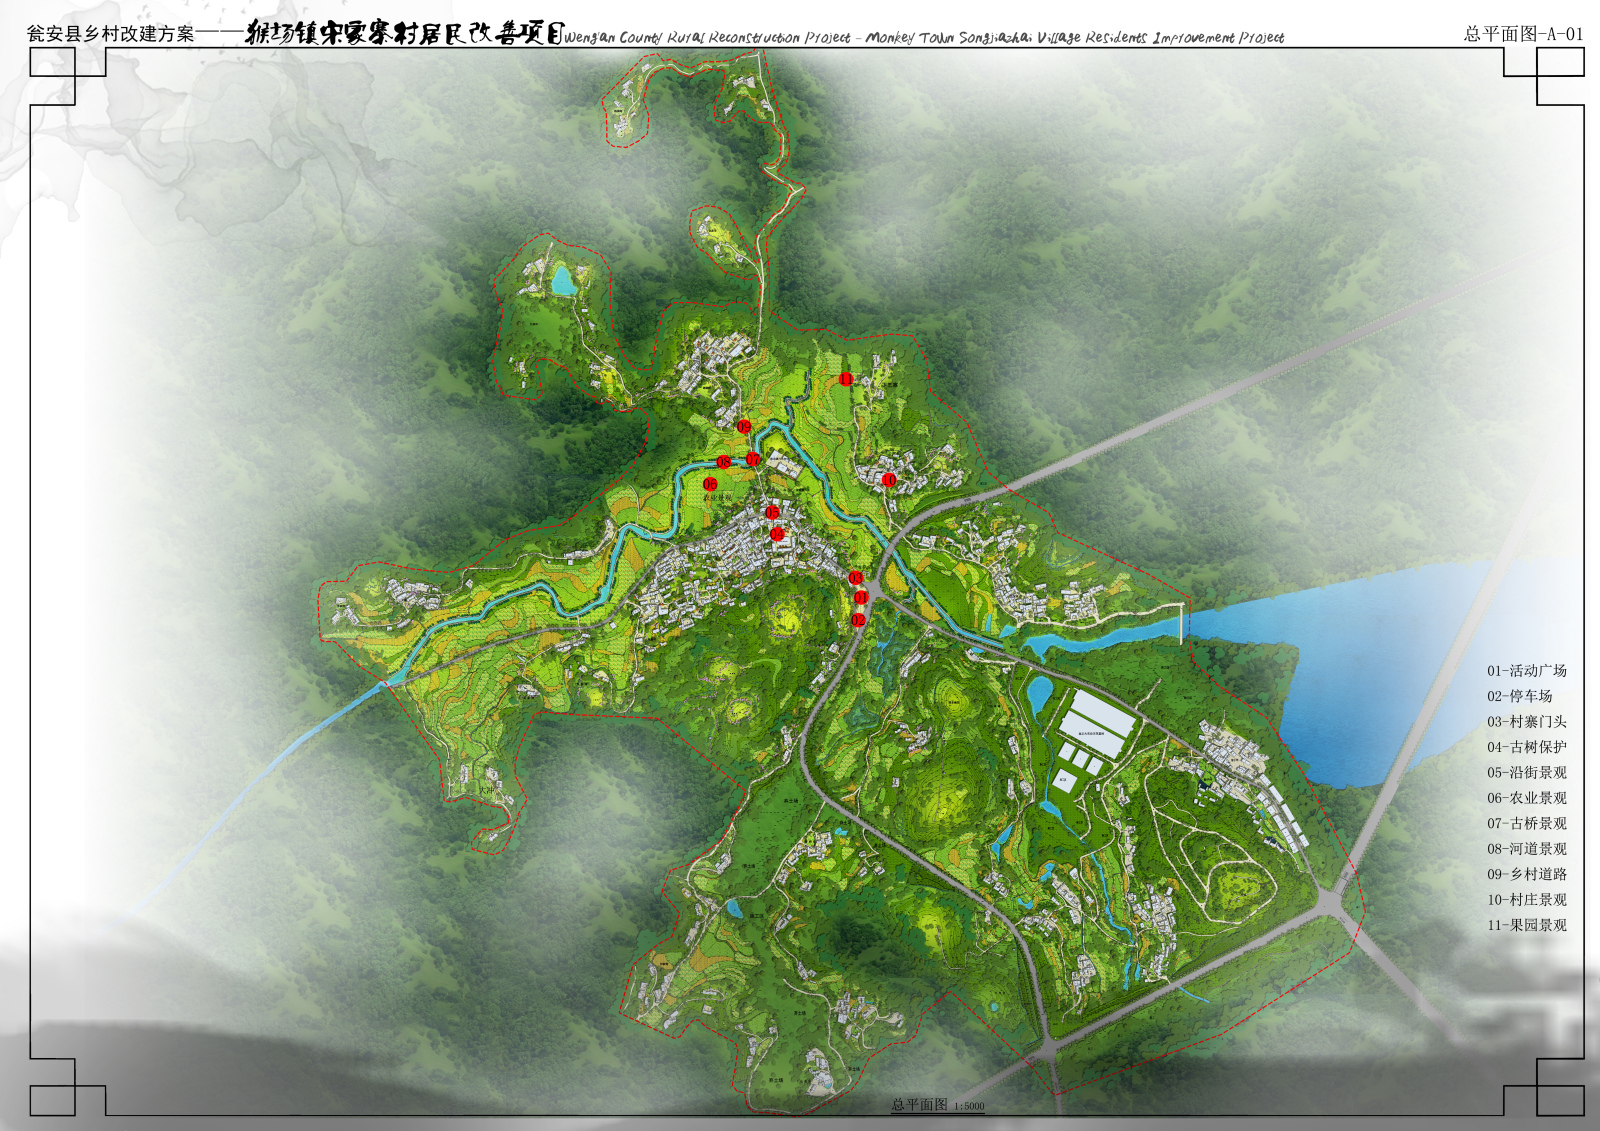The height and width of the screenshot is (1131, 1600).
Task: Select legend entry 01-活动广场
Action: click(1526, 671)
